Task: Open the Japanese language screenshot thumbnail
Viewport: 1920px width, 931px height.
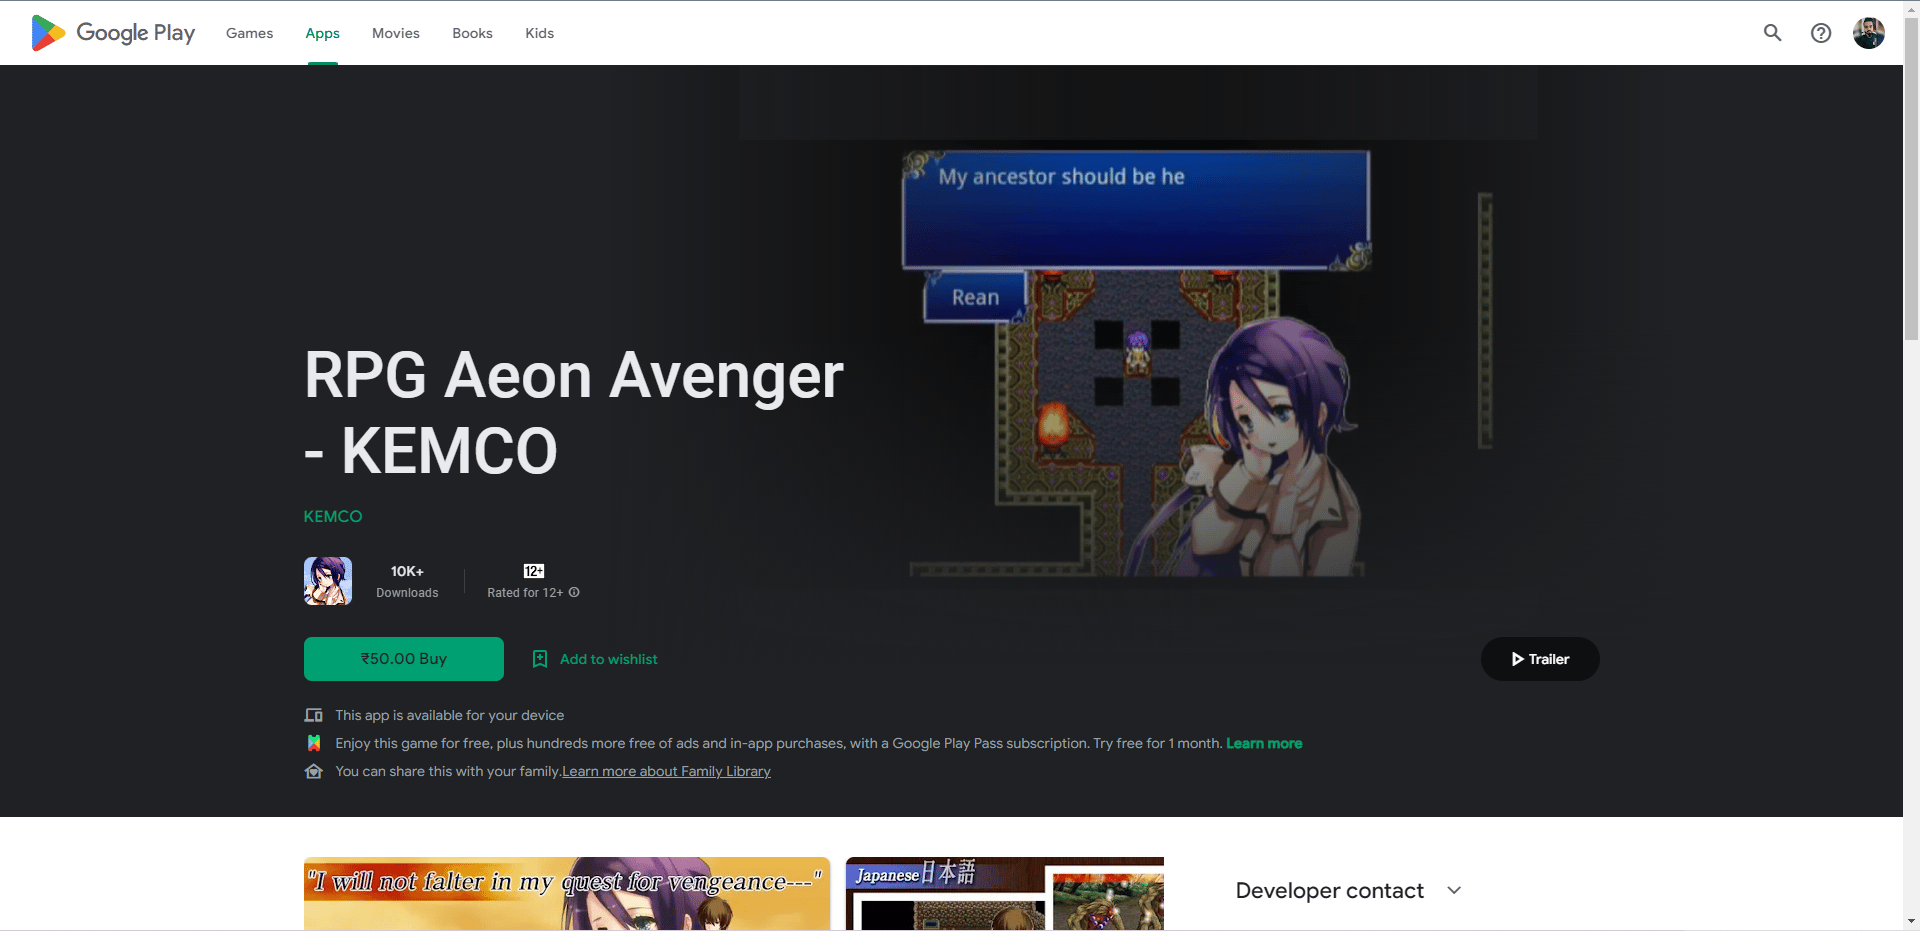Action: pyautogui.click(x=1005, y=893)
